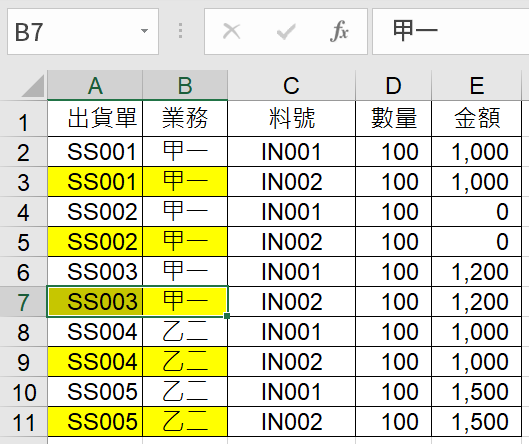Click the formula bar showing 甲一
This screenshot has width=529, height=444.
(x=451, y=32)
